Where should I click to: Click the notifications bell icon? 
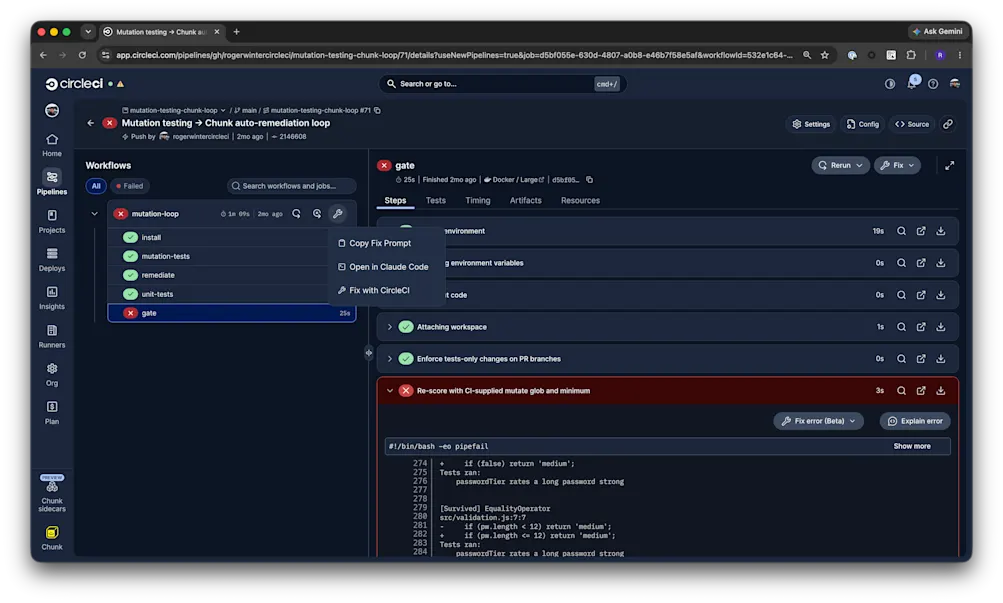912,83
